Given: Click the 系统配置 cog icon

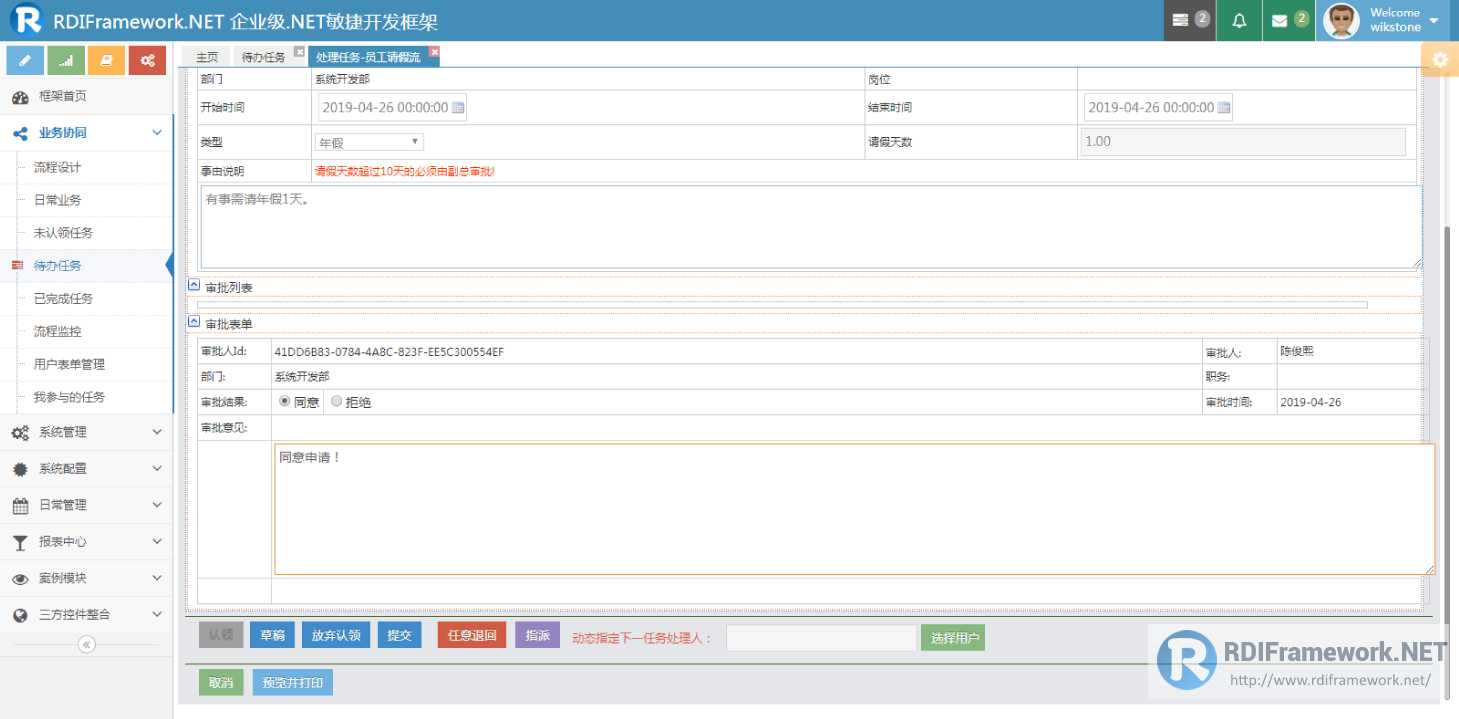Looking at the screenshot, I should click(20, 469).
